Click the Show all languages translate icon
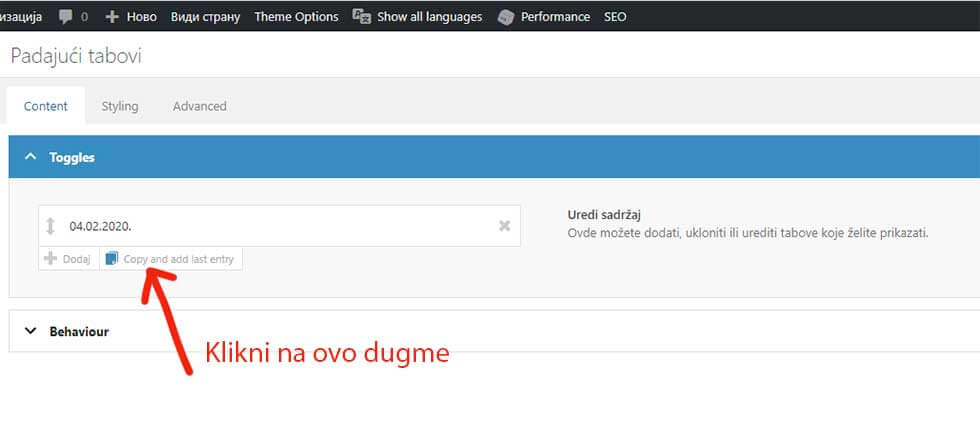Screen dimensions: 980x440 [x=362, y=16]
